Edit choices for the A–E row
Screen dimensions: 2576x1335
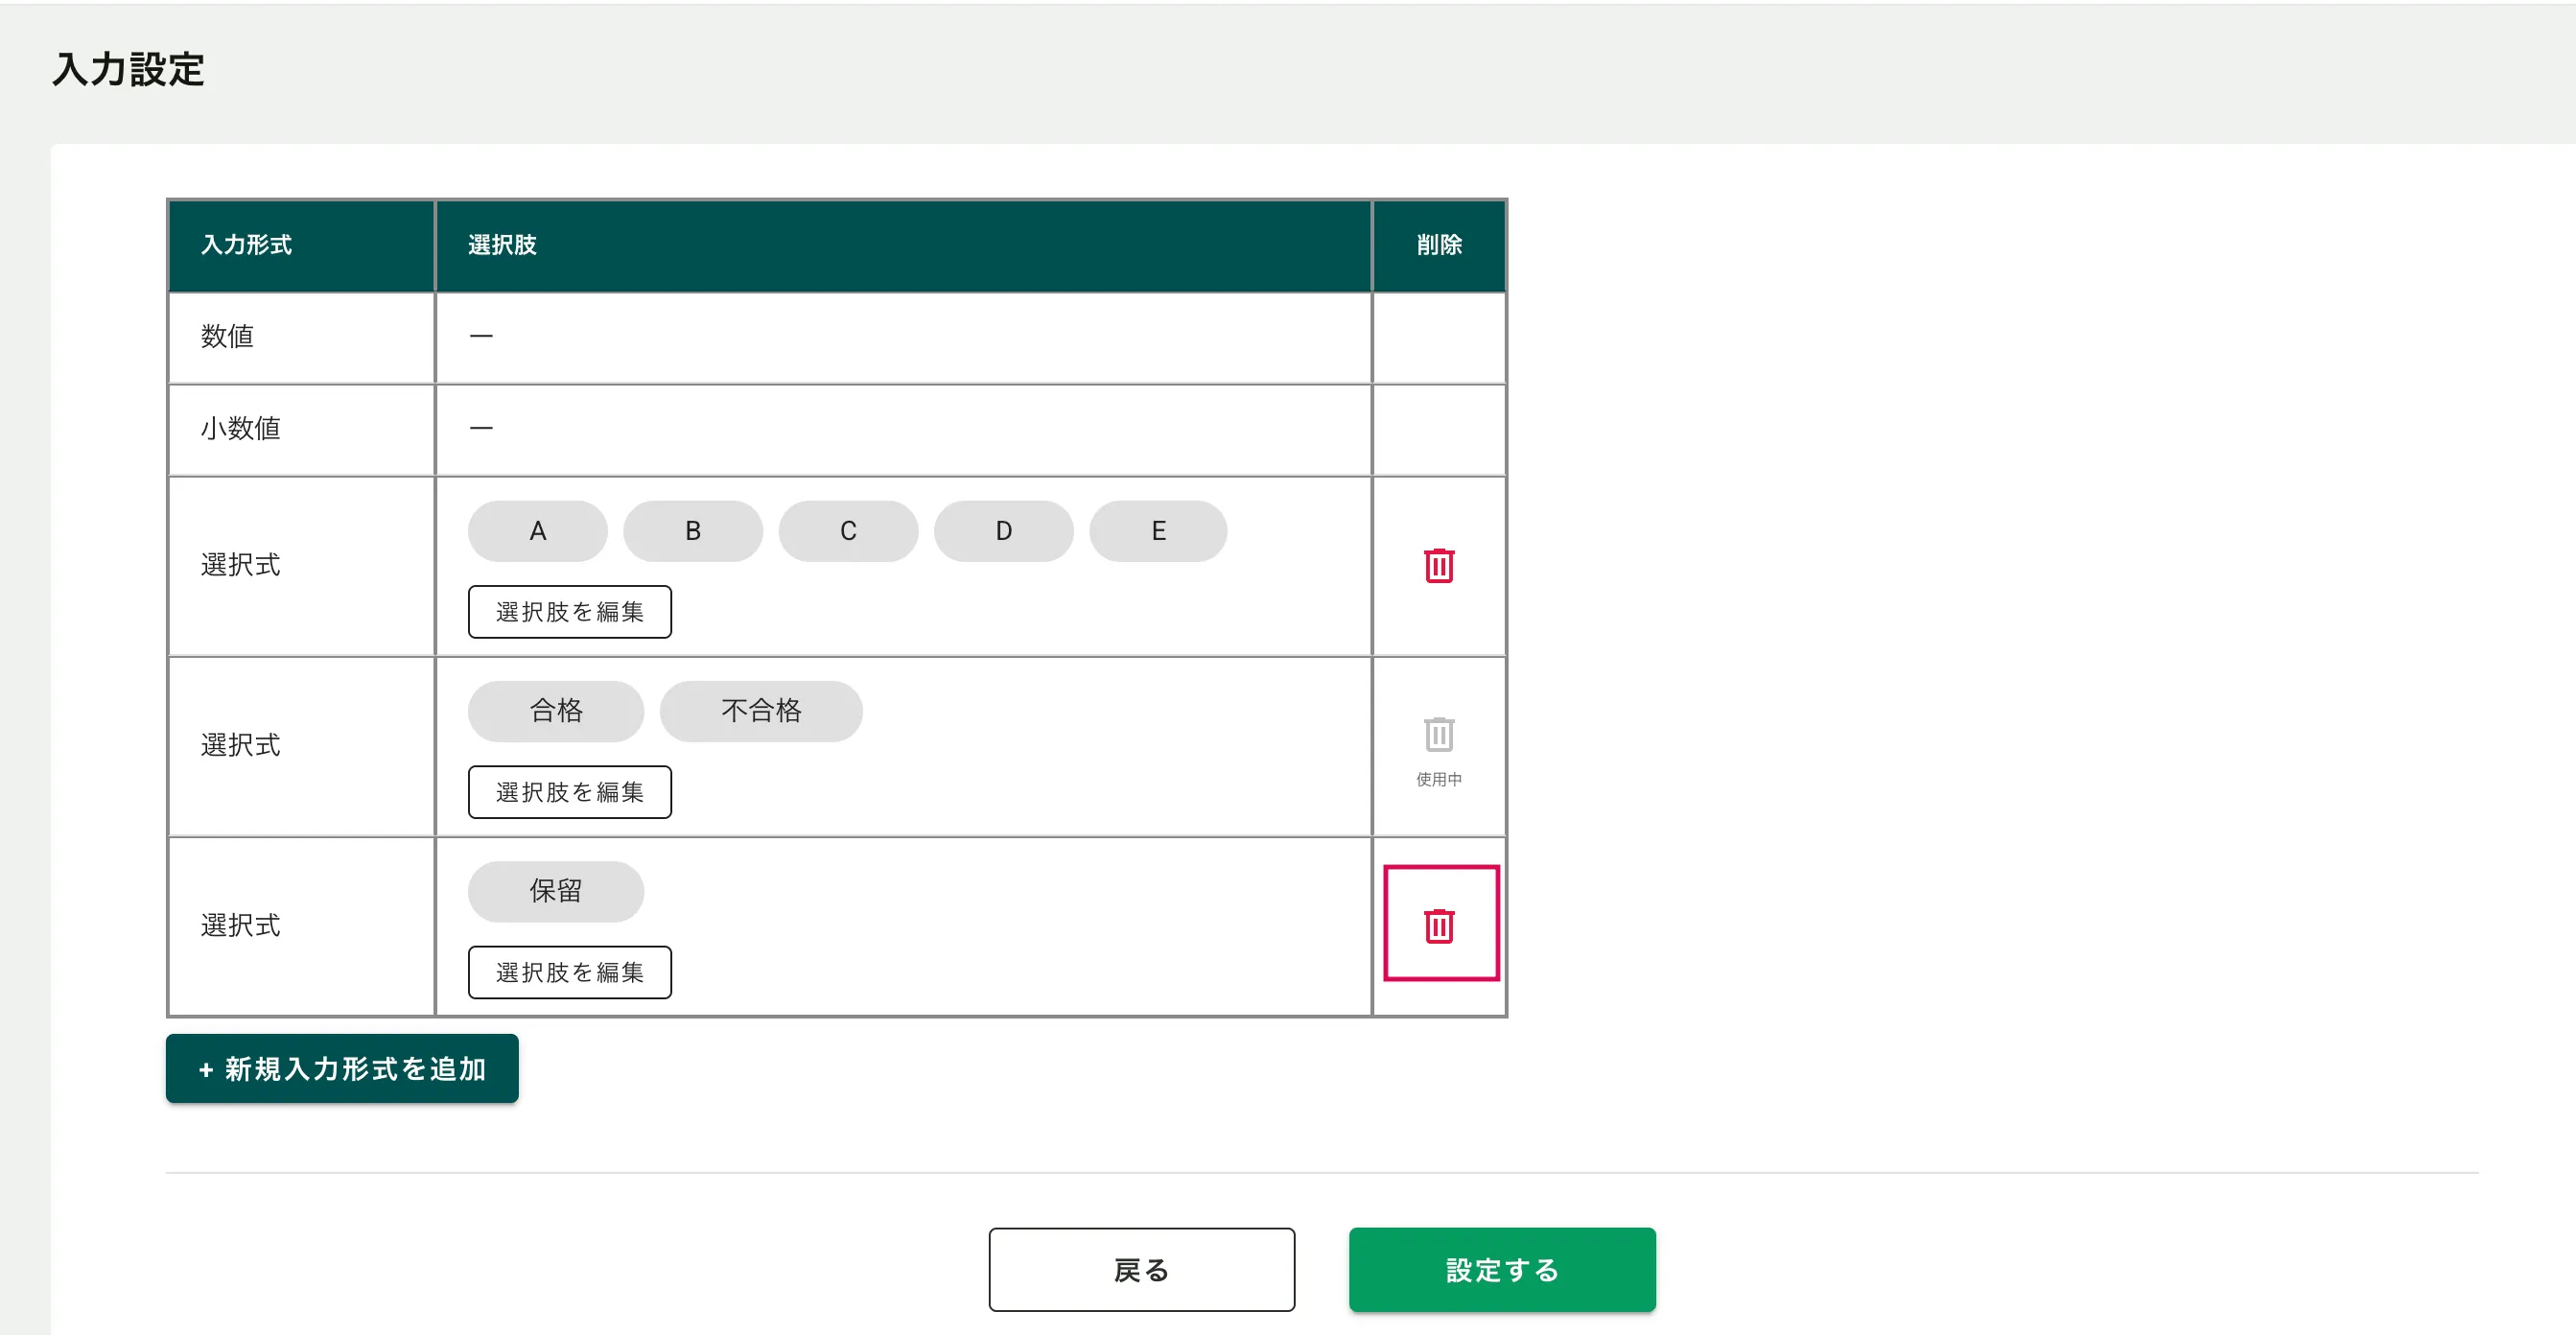pyautogui.click(x=569, y=612)
